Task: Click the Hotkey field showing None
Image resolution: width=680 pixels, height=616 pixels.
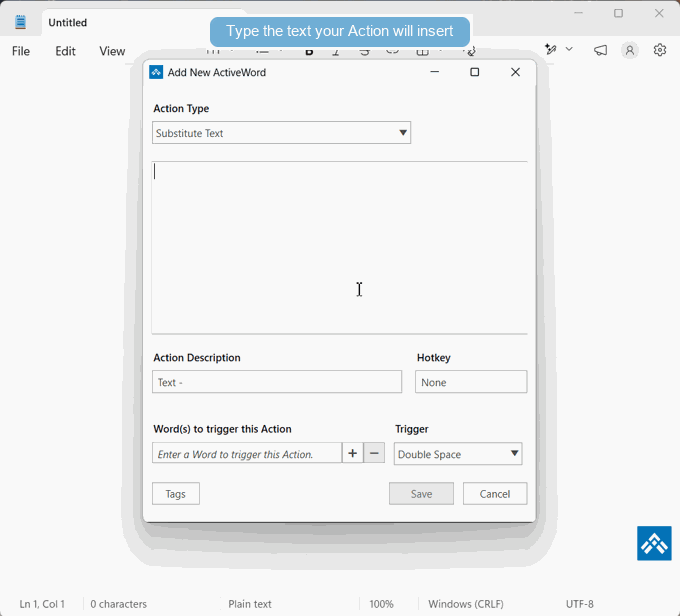Action: click(471, 382)
